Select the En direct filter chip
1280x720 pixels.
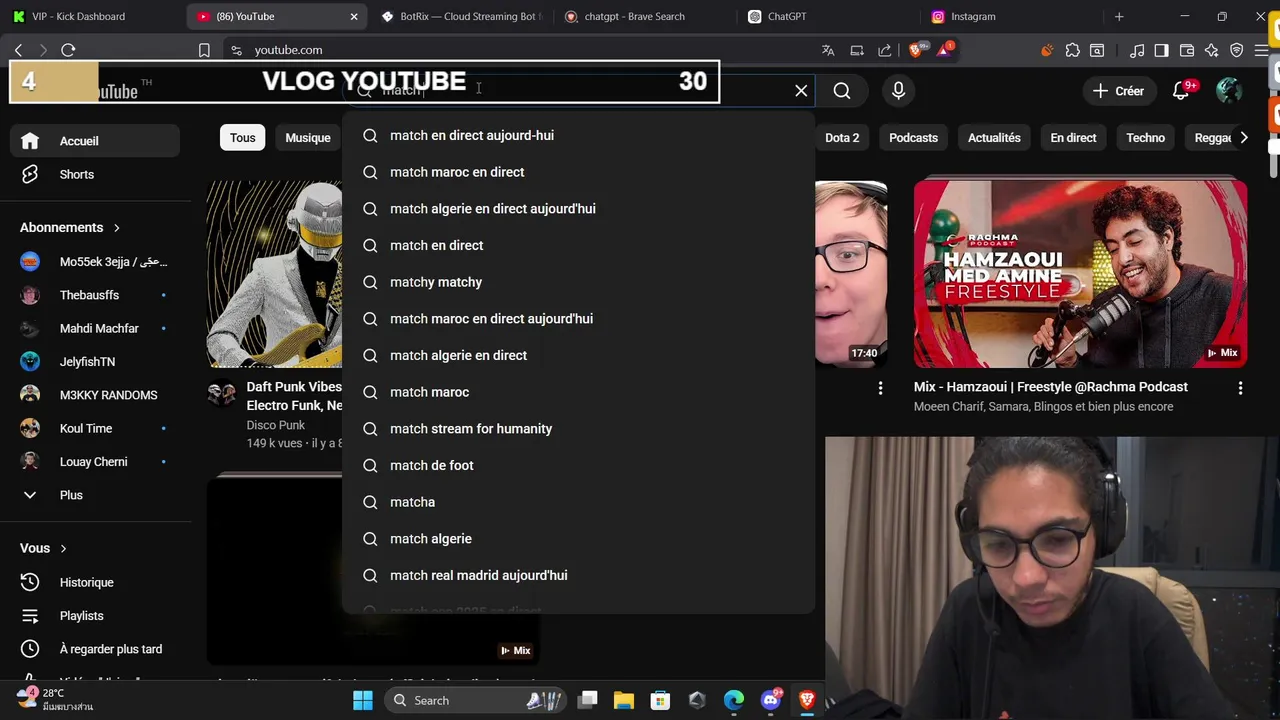(1073, 138)
